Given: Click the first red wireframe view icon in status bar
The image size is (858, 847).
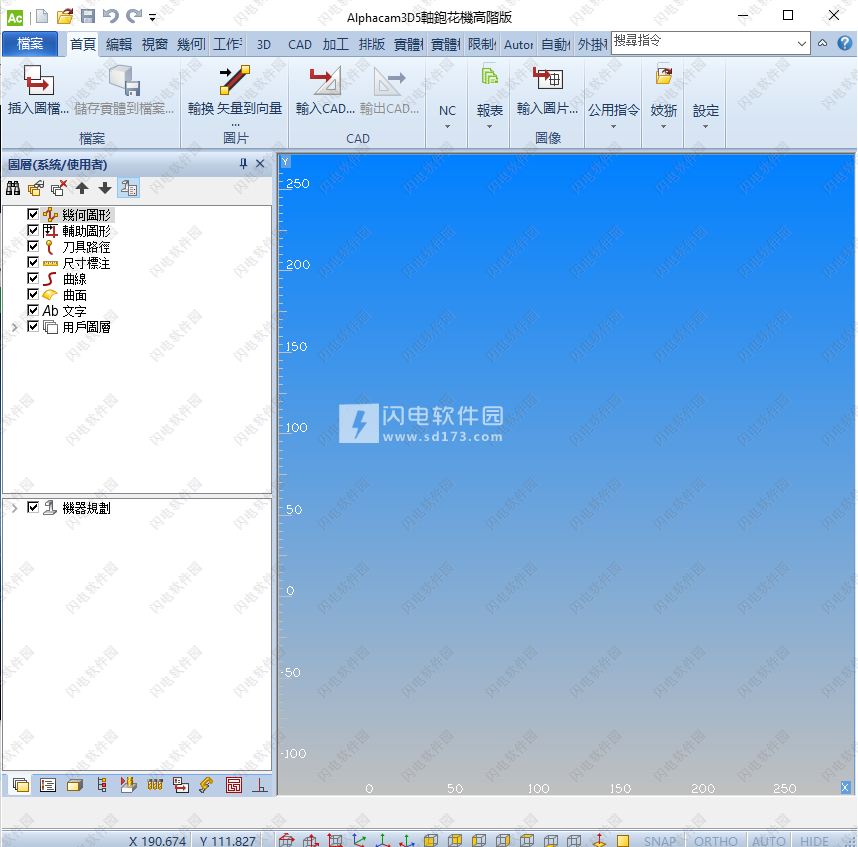Looking at the screenshot, I should click(x=286, y=840).
